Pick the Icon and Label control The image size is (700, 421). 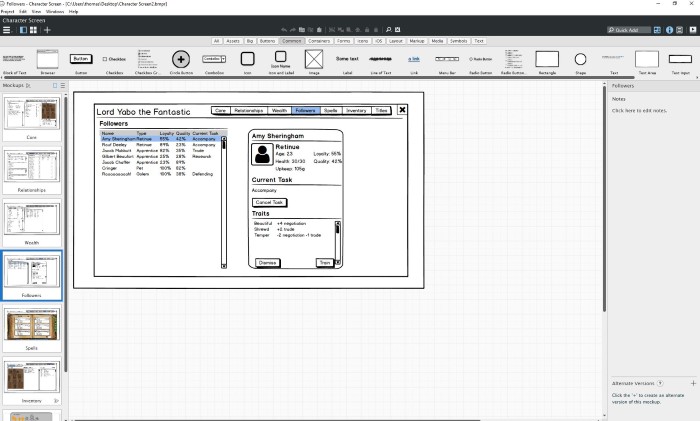coord(281,62)
